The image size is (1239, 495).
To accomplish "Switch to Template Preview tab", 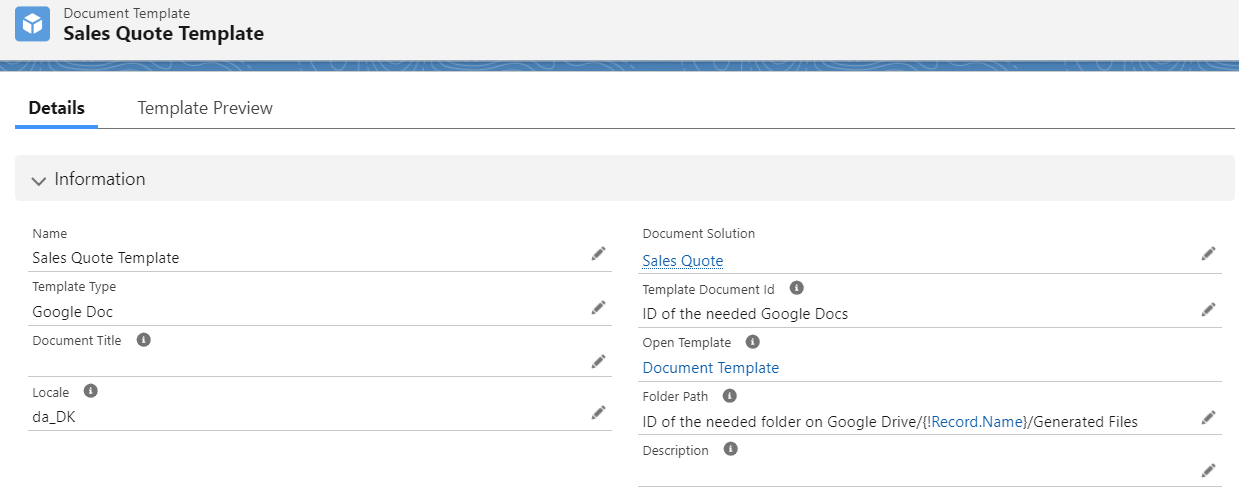I will 205,108.
